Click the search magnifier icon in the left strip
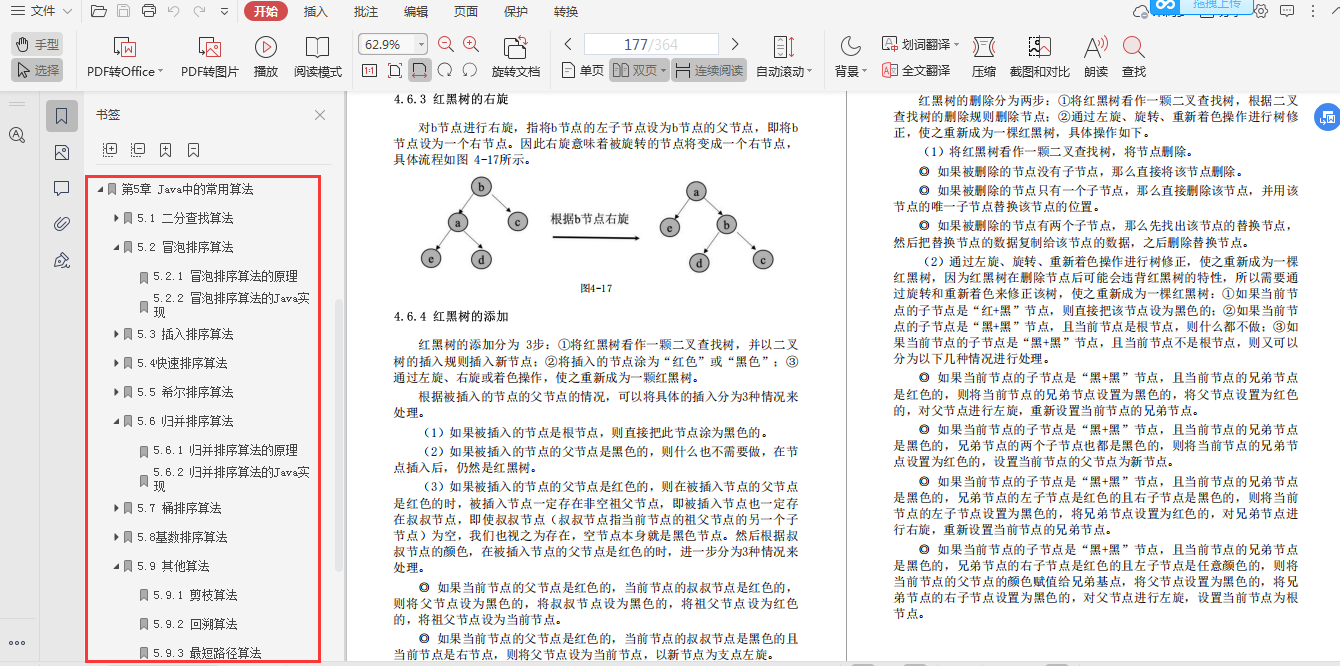This screenshot has width=1340, height=666. (x=16, y=135)
